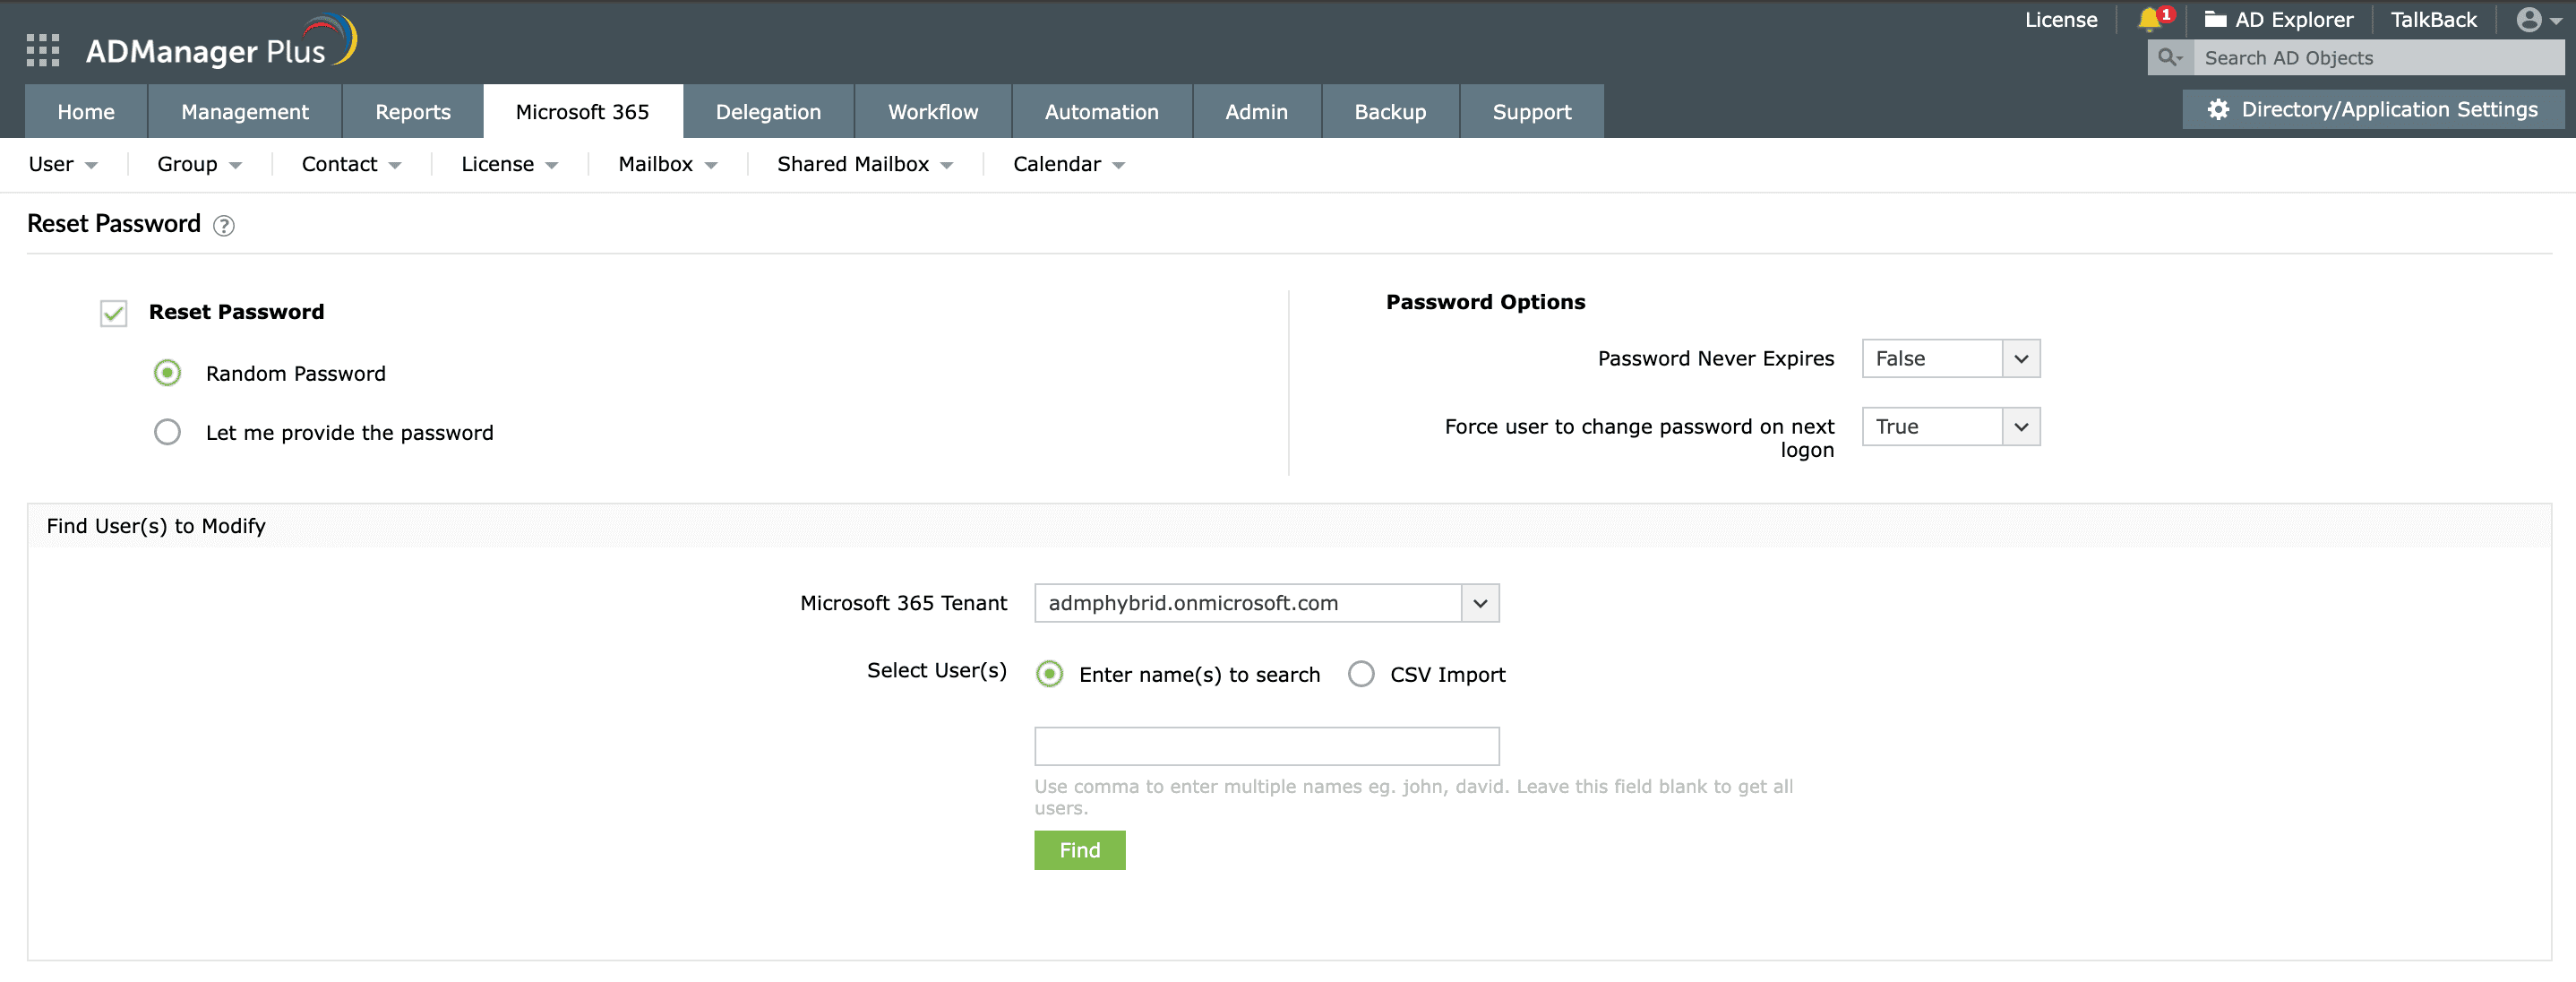Open the apps grid launcher icon
Image resolution: width=2576 pixels, height=982 pixels.
pyautogui.click(x=43, y=50)
